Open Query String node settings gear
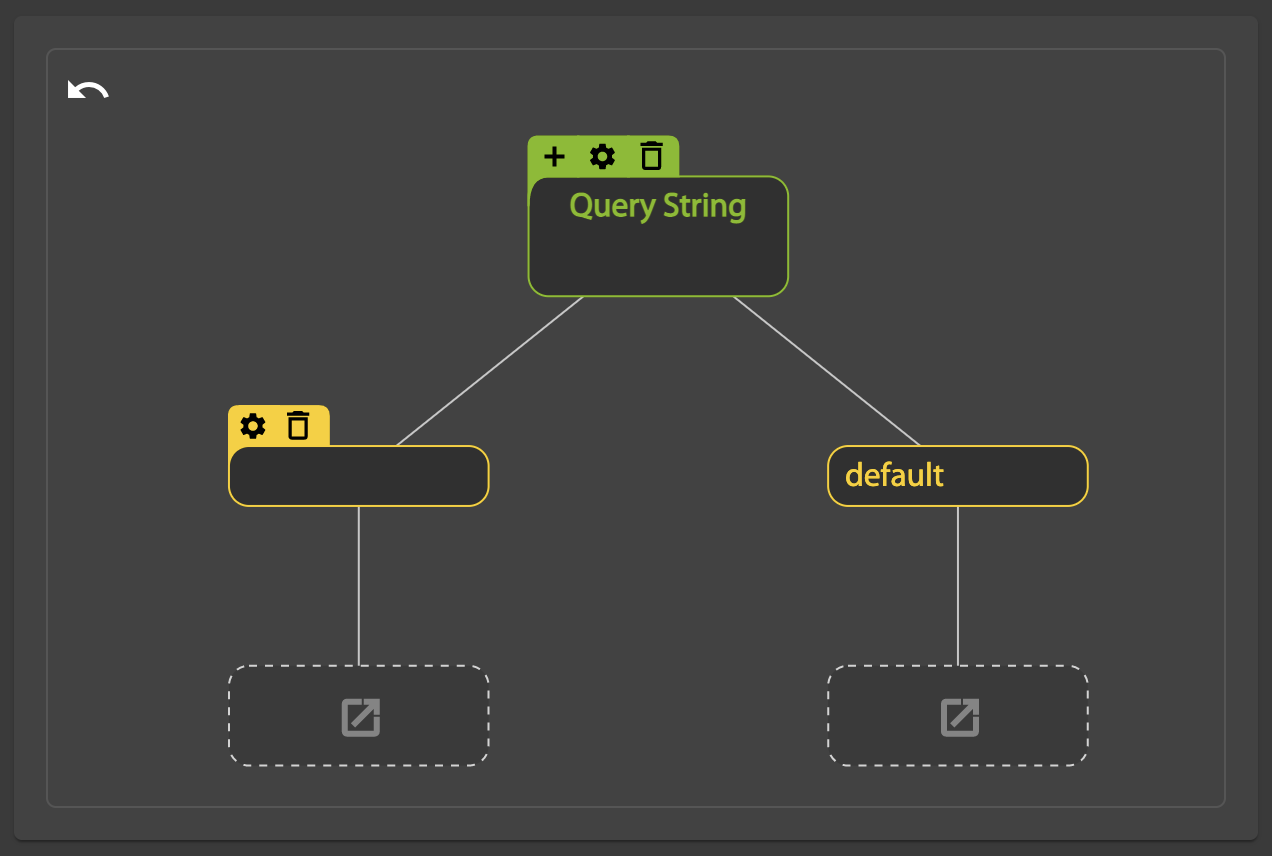The image size is (1272, 856). coord(602,156)
